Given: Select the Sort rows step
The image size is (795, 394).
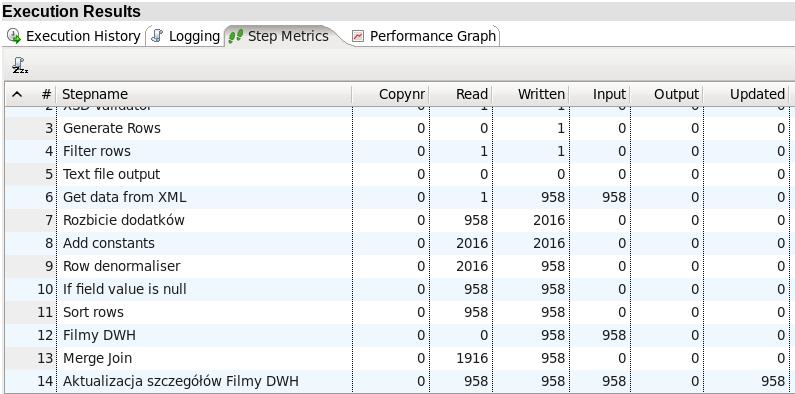Looking at the screenshot, I should 398,312.
